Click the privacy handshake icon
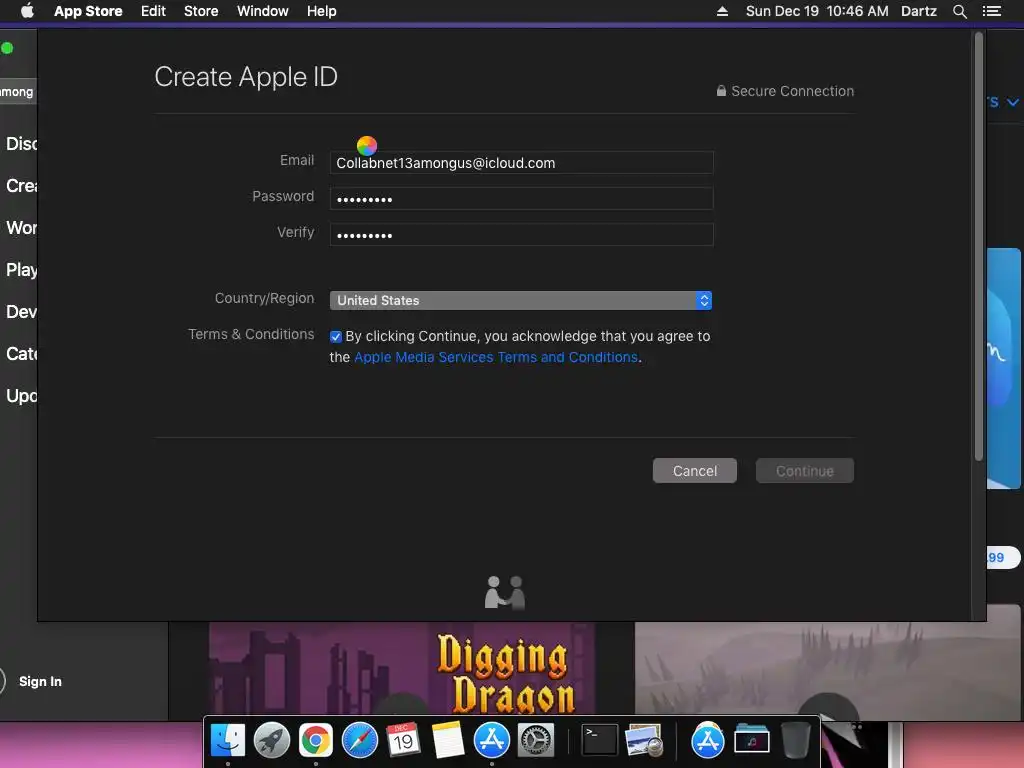 504,592
